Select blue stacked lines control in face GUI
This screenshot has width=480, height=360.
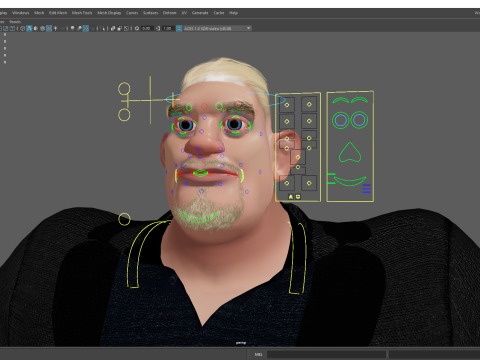(x=366, y=189)
